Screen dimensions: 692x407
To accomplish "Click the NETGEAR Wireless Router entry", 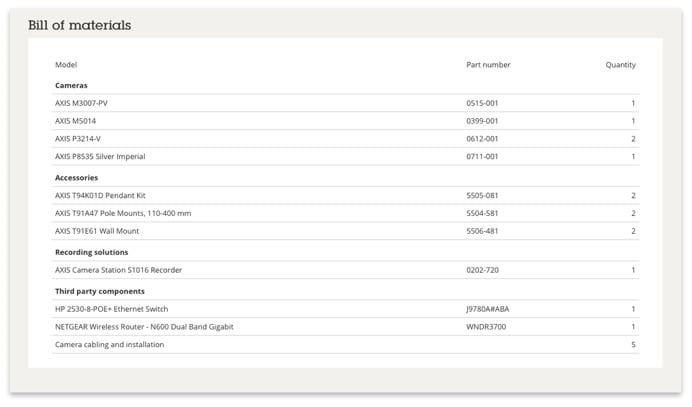I will (x=144, y=327).
